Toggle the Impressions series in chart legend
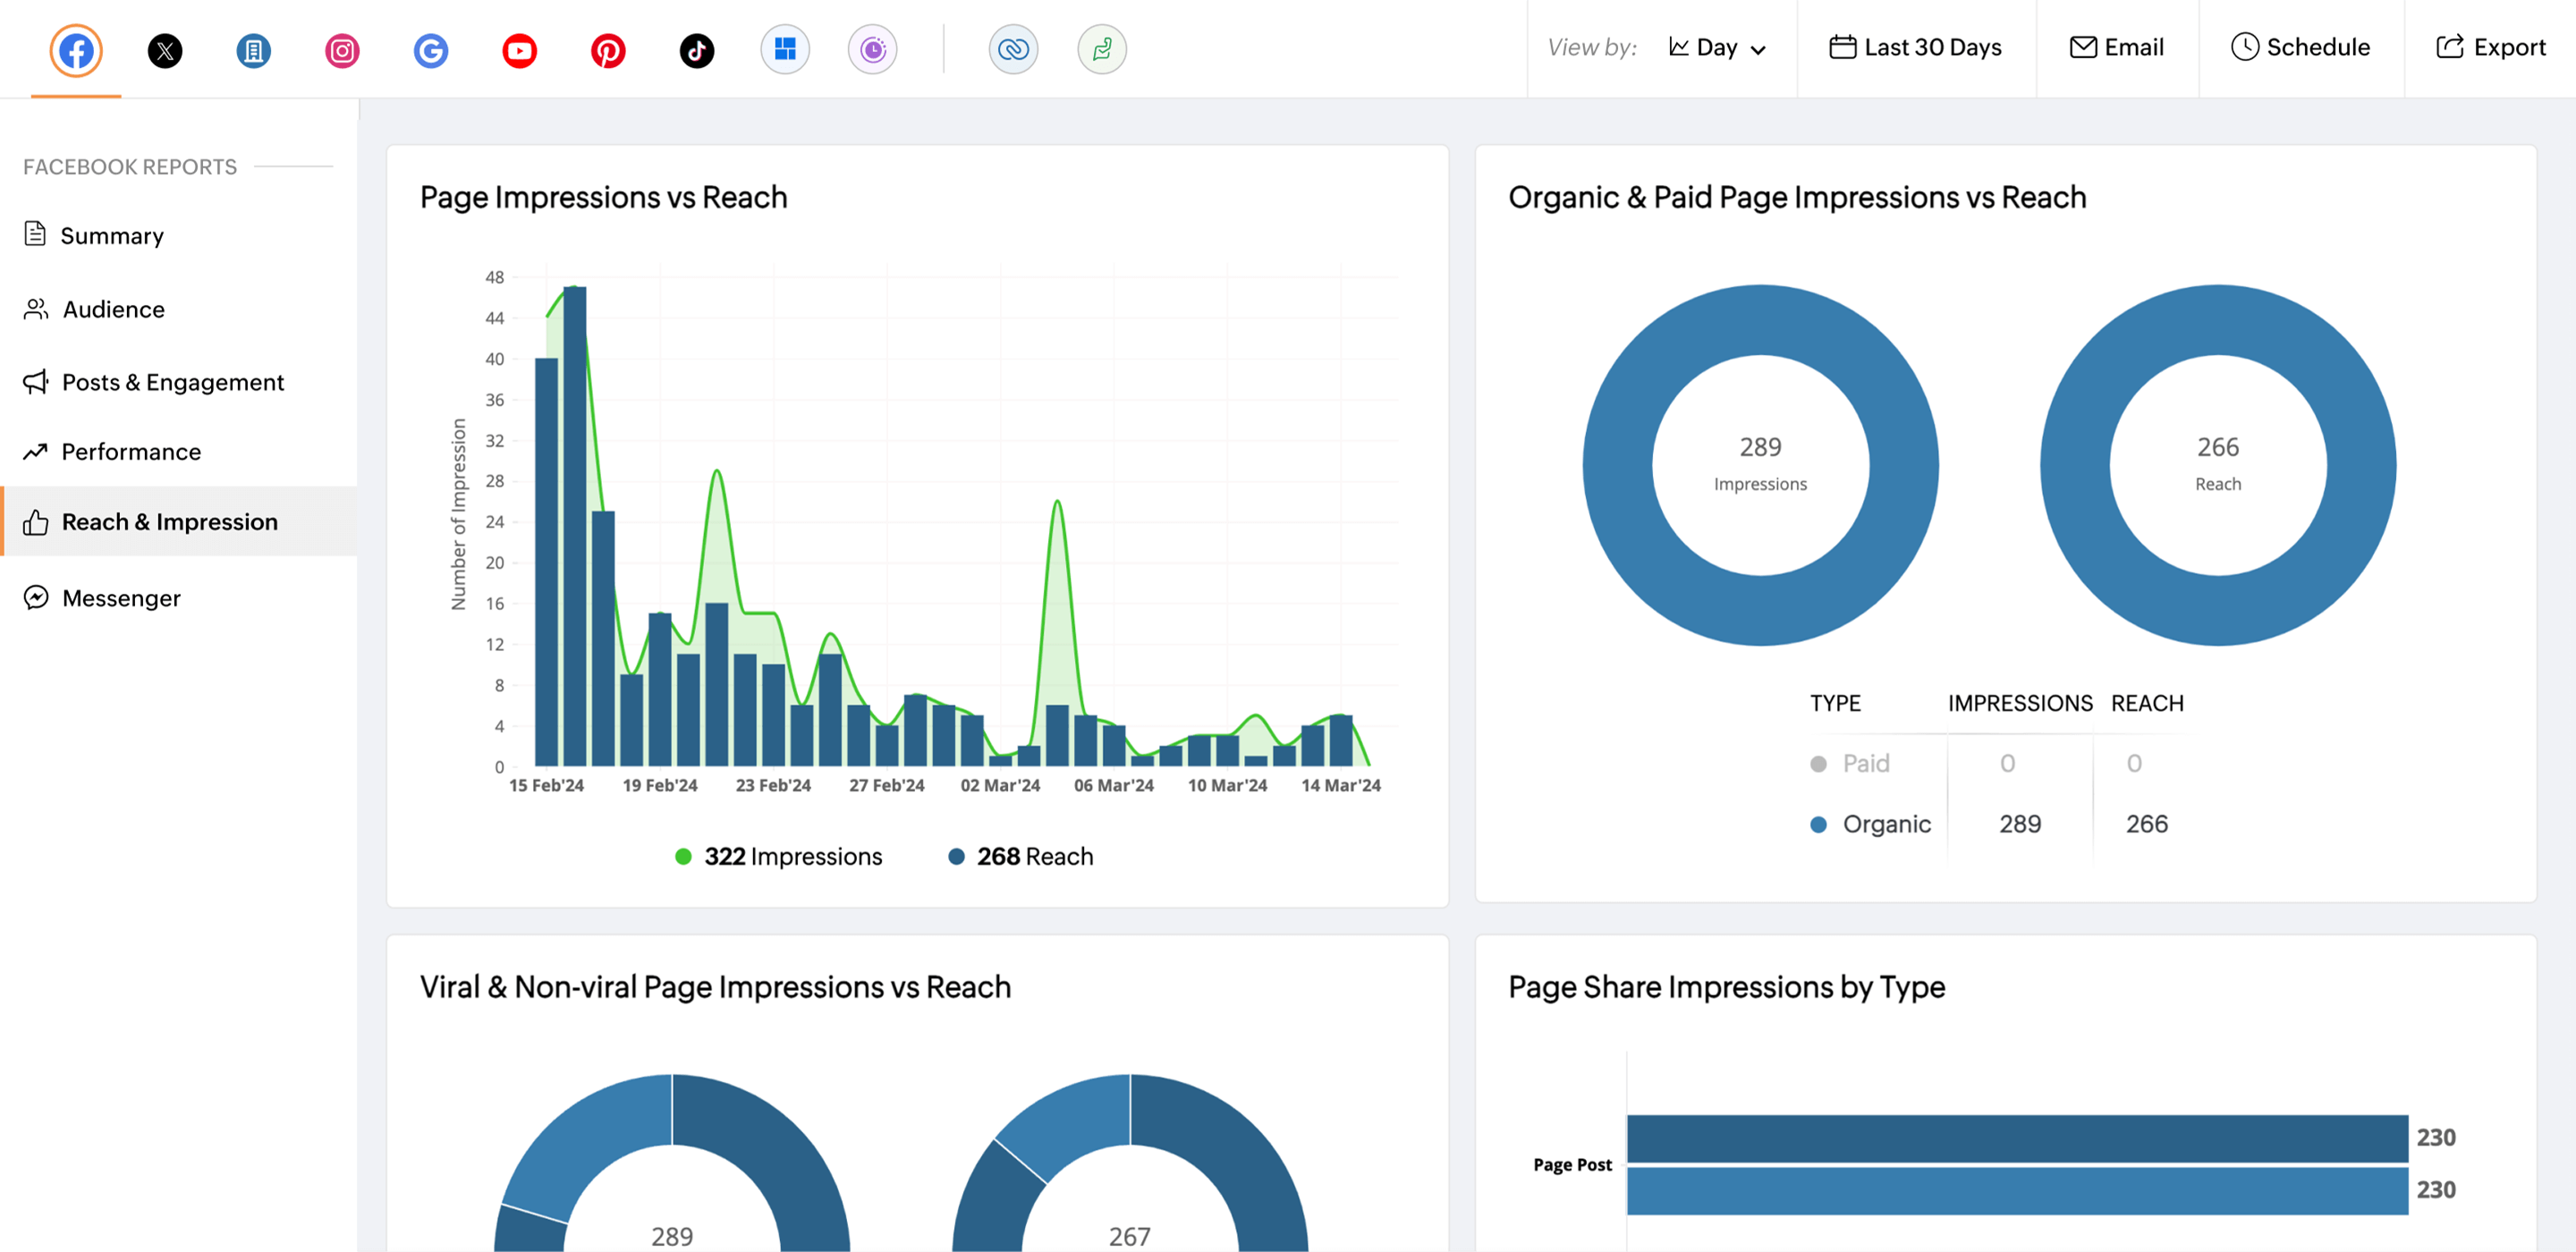Image resolution: width=2576 pixels, height=1252 pixels. point(779,856)
